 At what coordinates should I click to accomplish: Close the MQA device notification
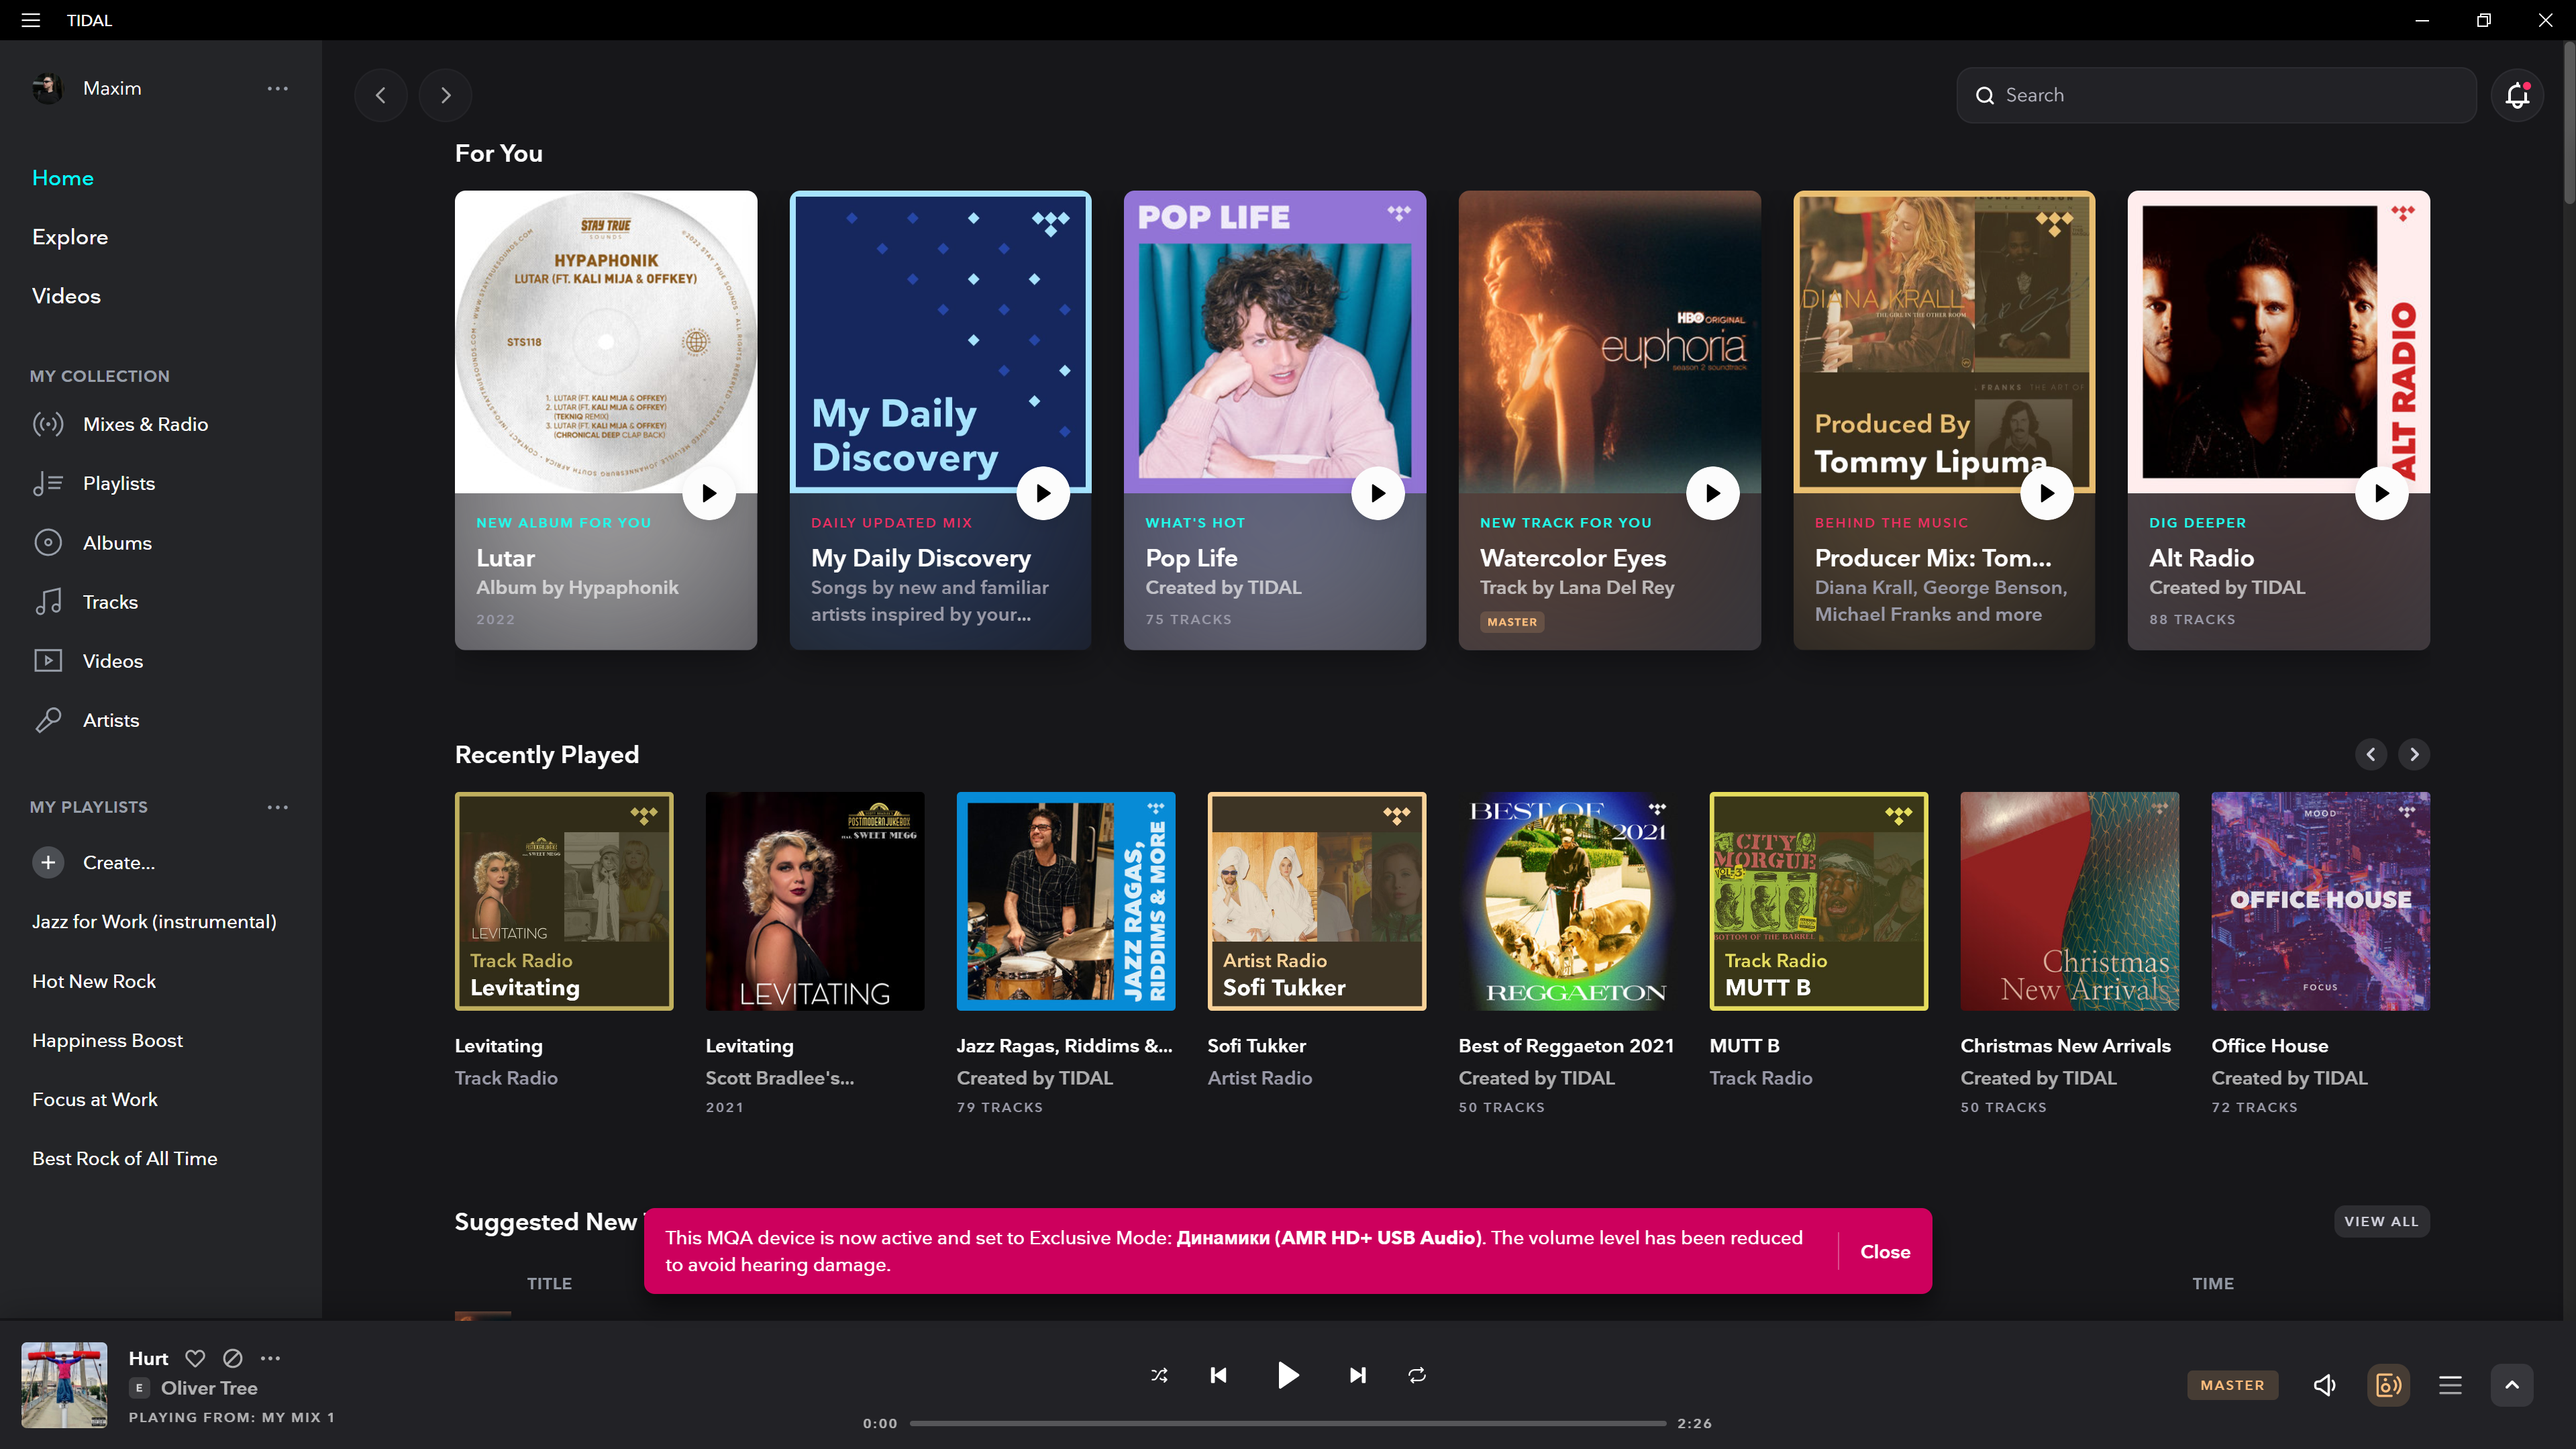tap(1884, 1251)
